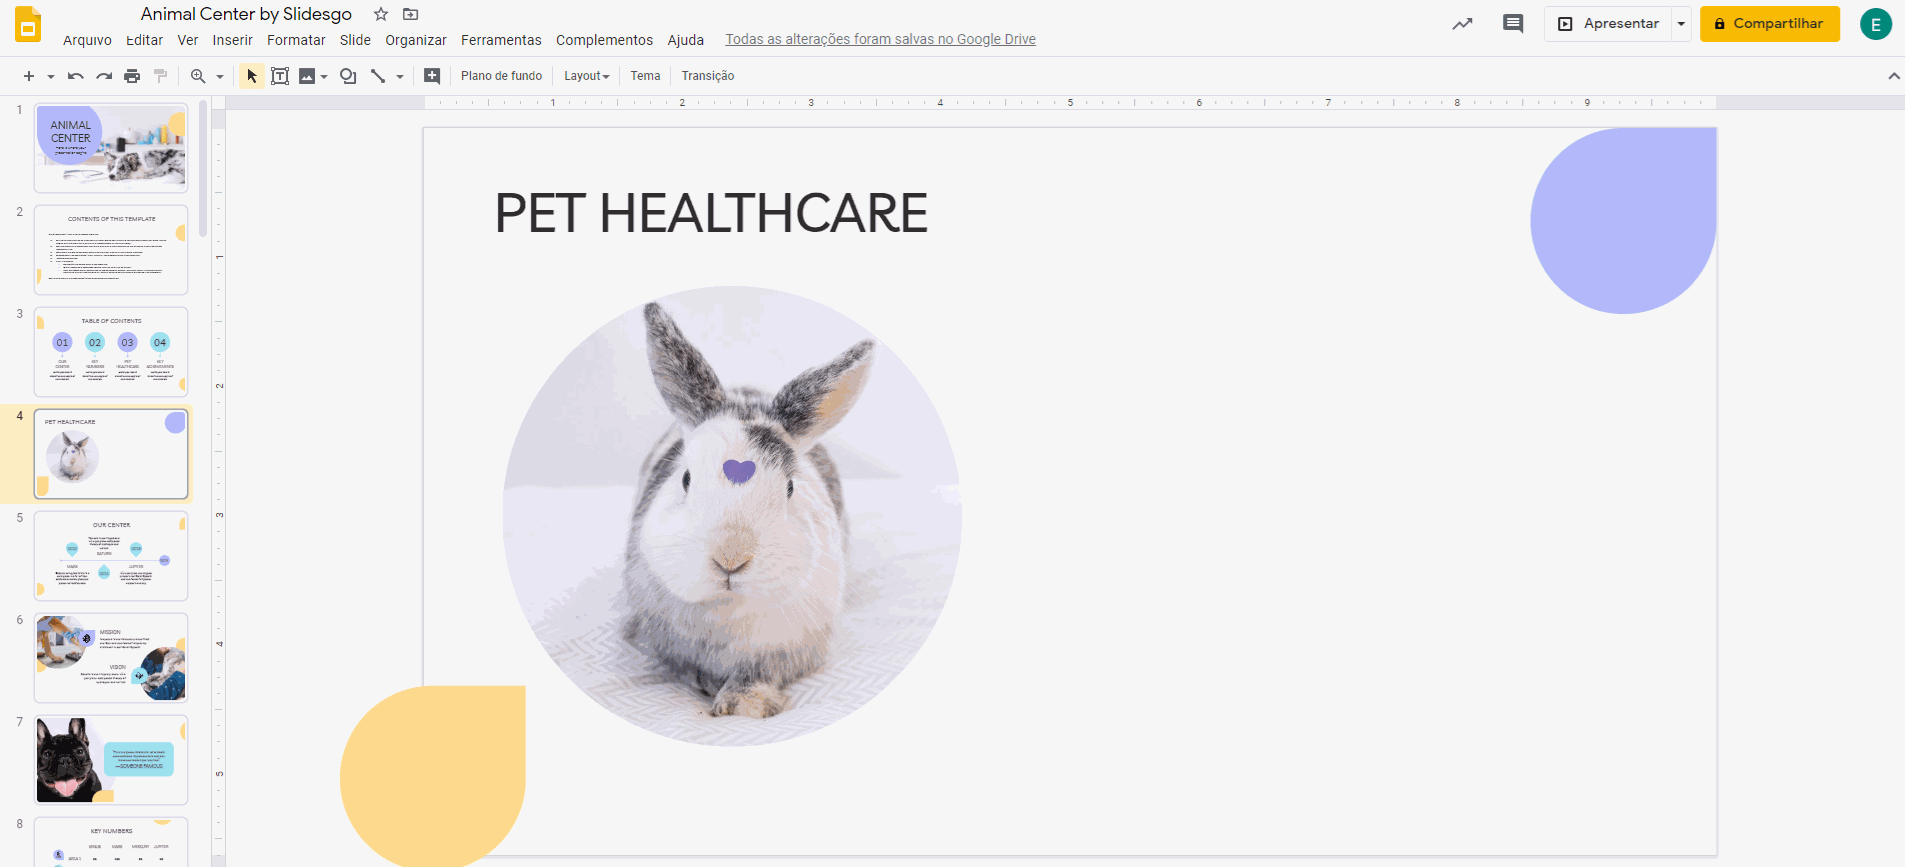The height and width of the screenshot is (867, 1905).
Task: Add a comment from the toolbar
Action: click(x=432, y=76)
